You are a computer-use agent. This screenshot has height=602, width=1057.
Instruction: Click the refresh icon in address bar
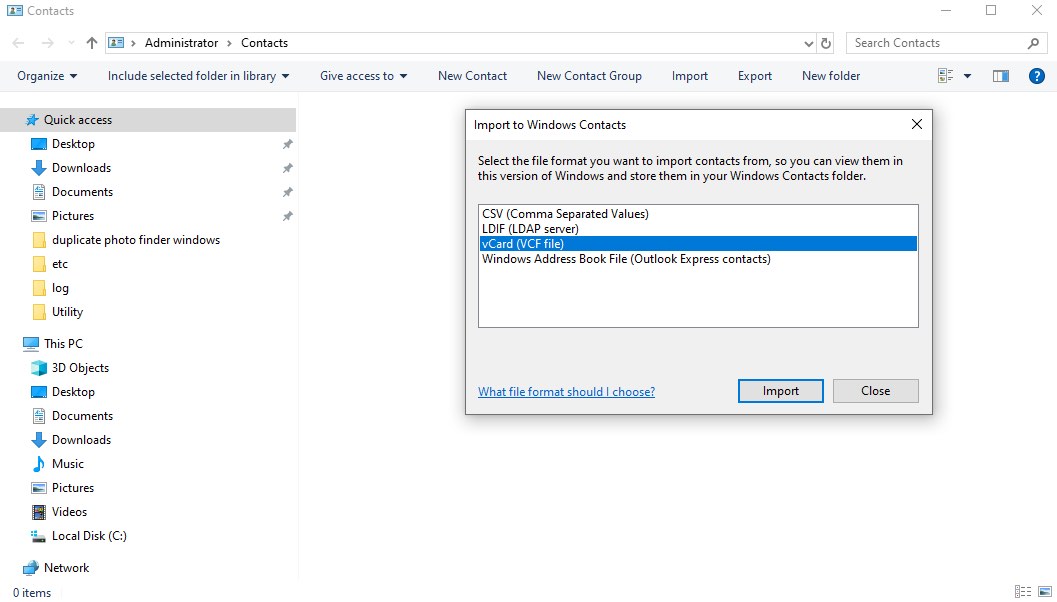[828, 42]
